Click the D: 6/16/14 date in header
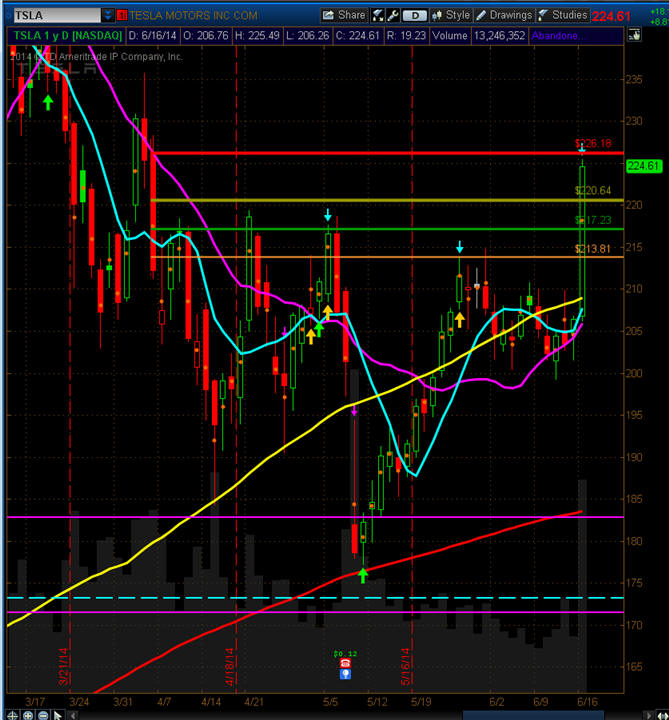This screenshot has width=669, height=720. (152, 35)
